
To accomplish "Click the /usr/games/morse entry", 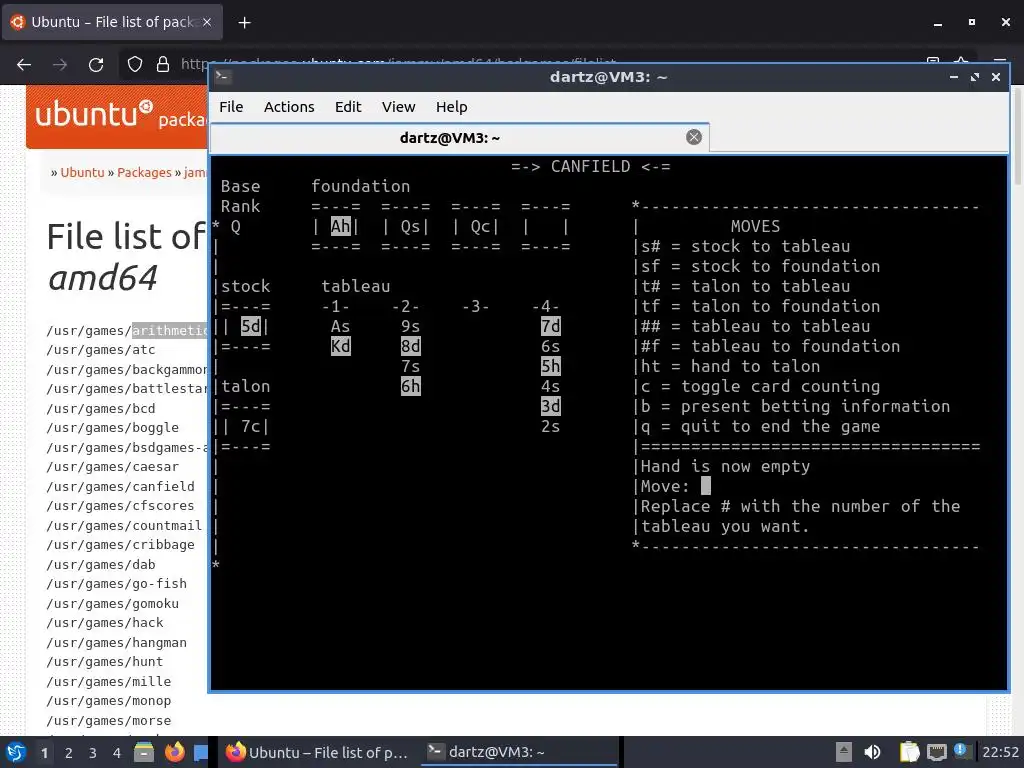I will point(108,720).
